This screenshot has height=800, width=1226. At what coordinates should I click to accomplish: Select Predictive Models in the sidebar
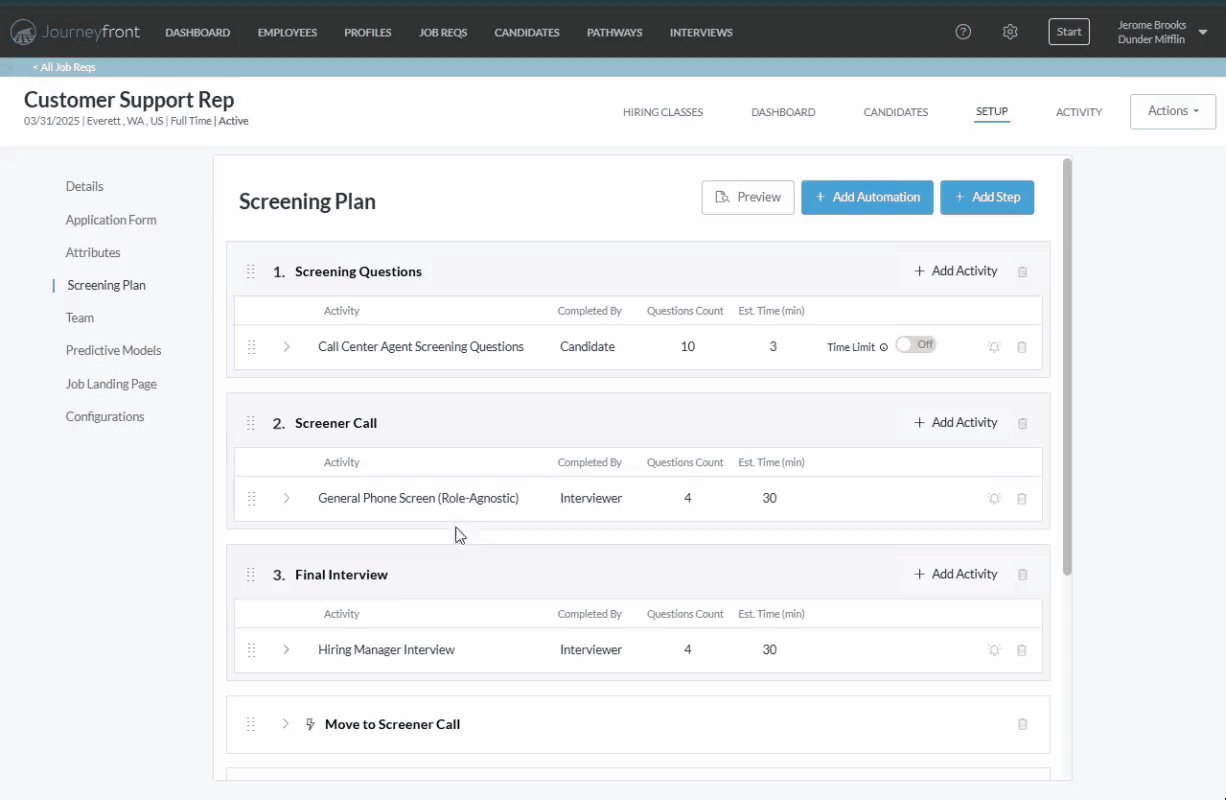pyautogui.click(x=113, y=351)
